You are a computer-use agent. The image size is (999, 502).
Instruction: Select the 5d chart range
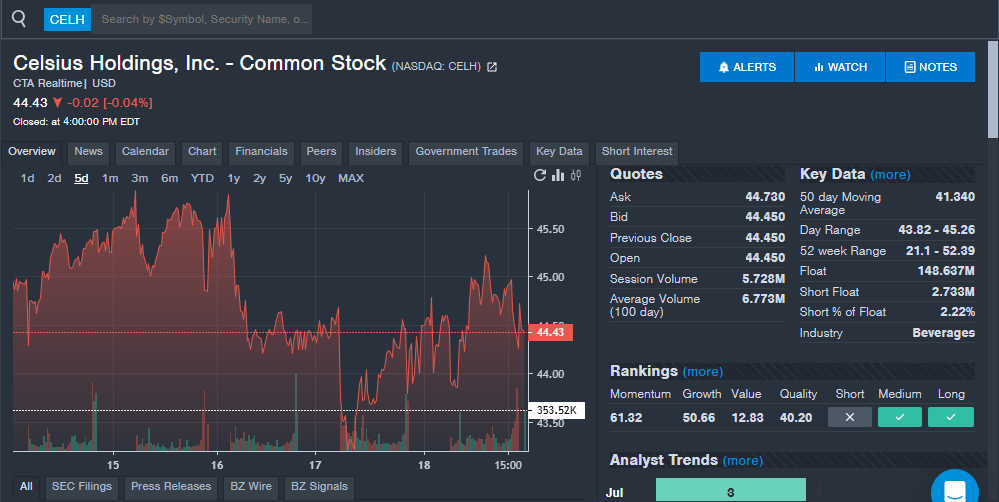(x=81, y=178)
